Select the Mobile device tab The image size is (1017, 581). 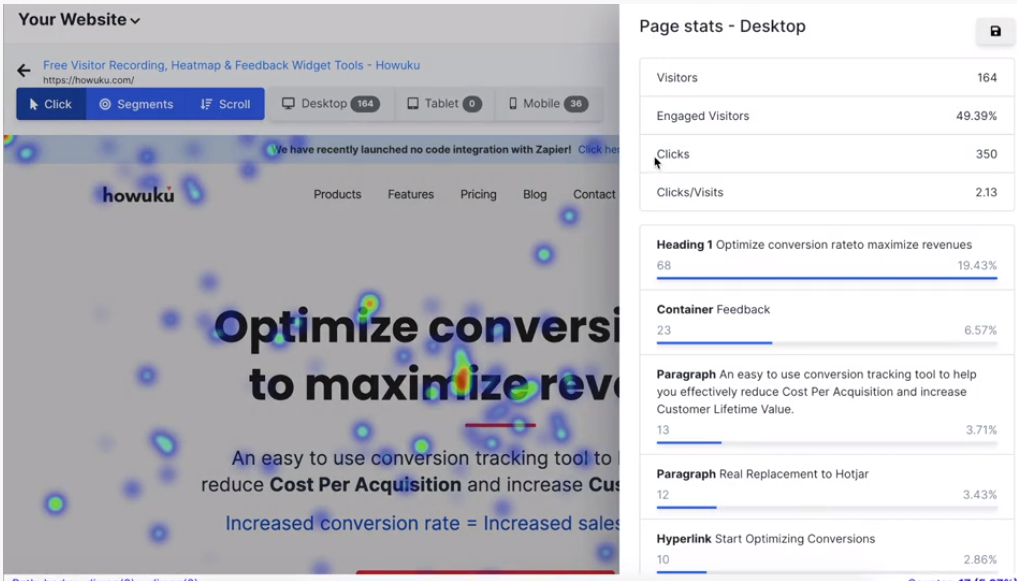(548, 104)
